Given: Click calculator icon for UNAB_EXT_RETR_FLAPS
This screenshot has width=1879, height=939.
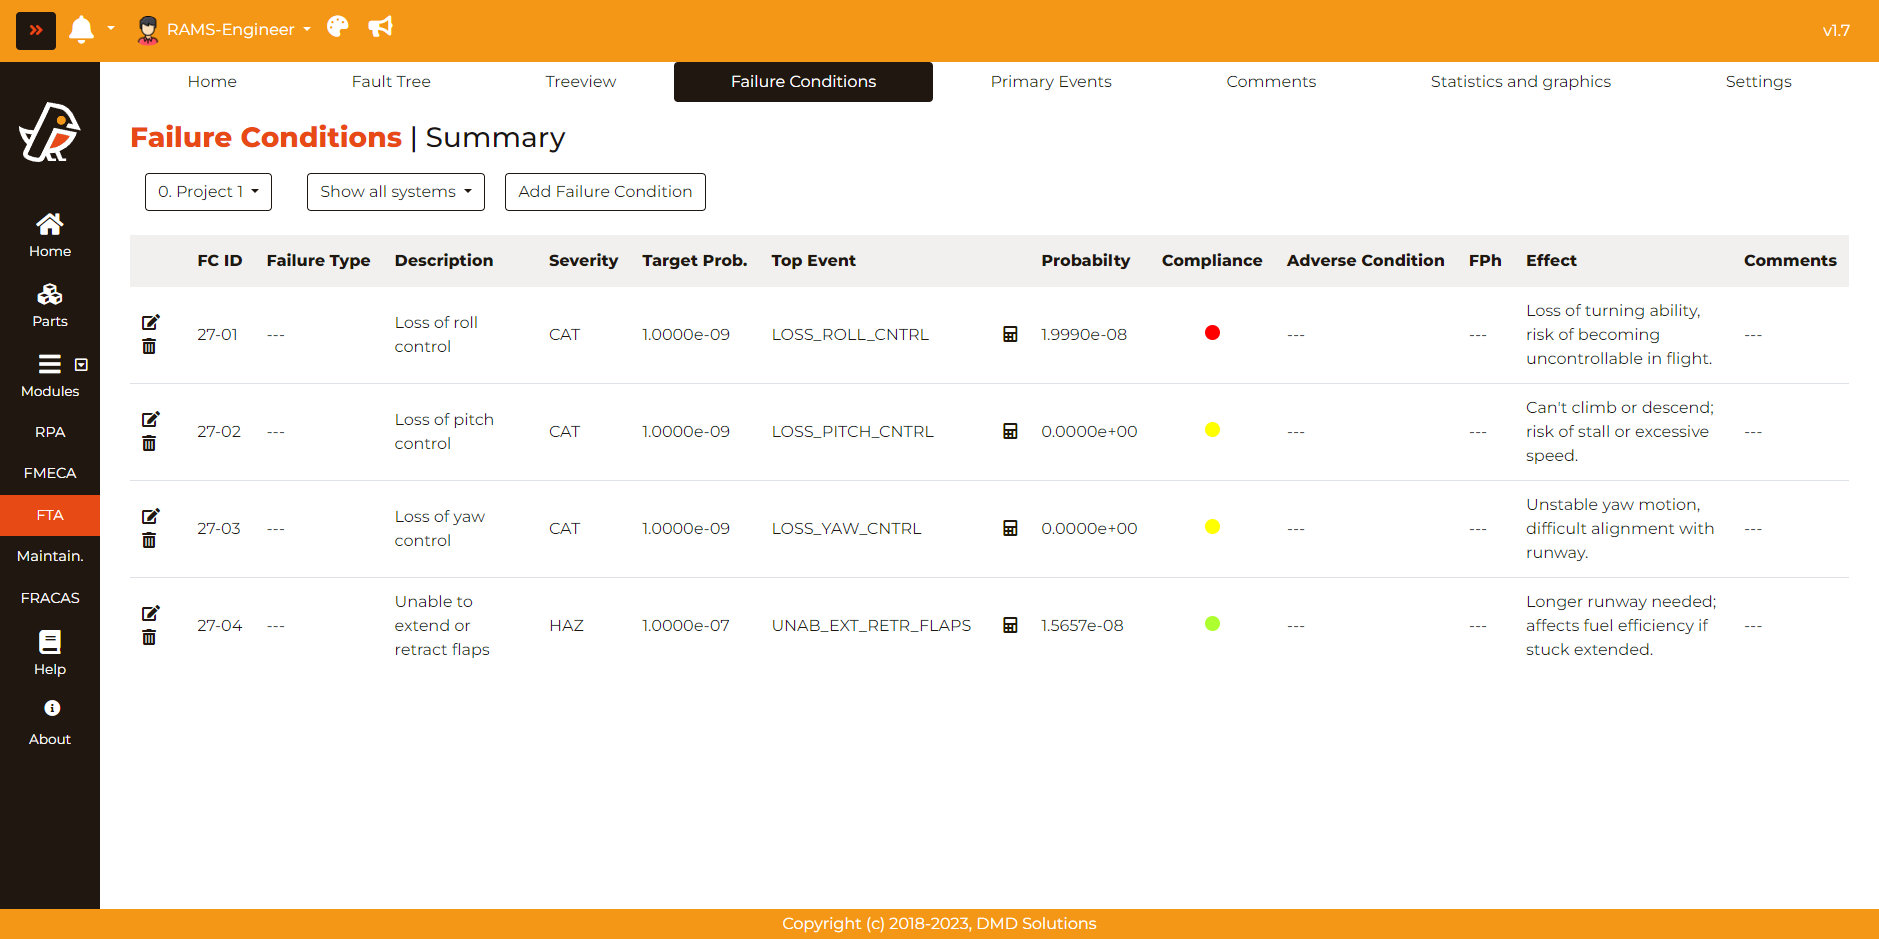Looking at the screenshot, I should [x=1010, y=625].
